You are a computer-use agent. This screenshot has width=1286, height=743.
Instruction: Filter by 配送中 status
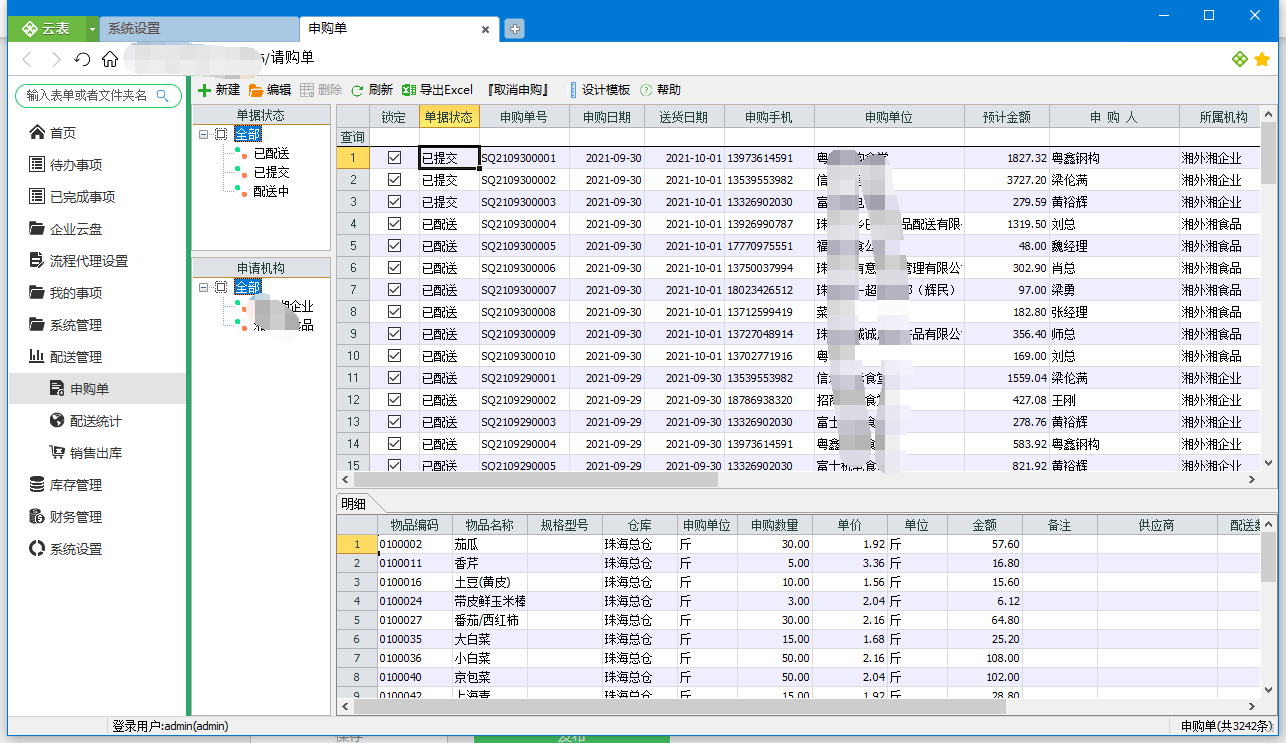271,191
